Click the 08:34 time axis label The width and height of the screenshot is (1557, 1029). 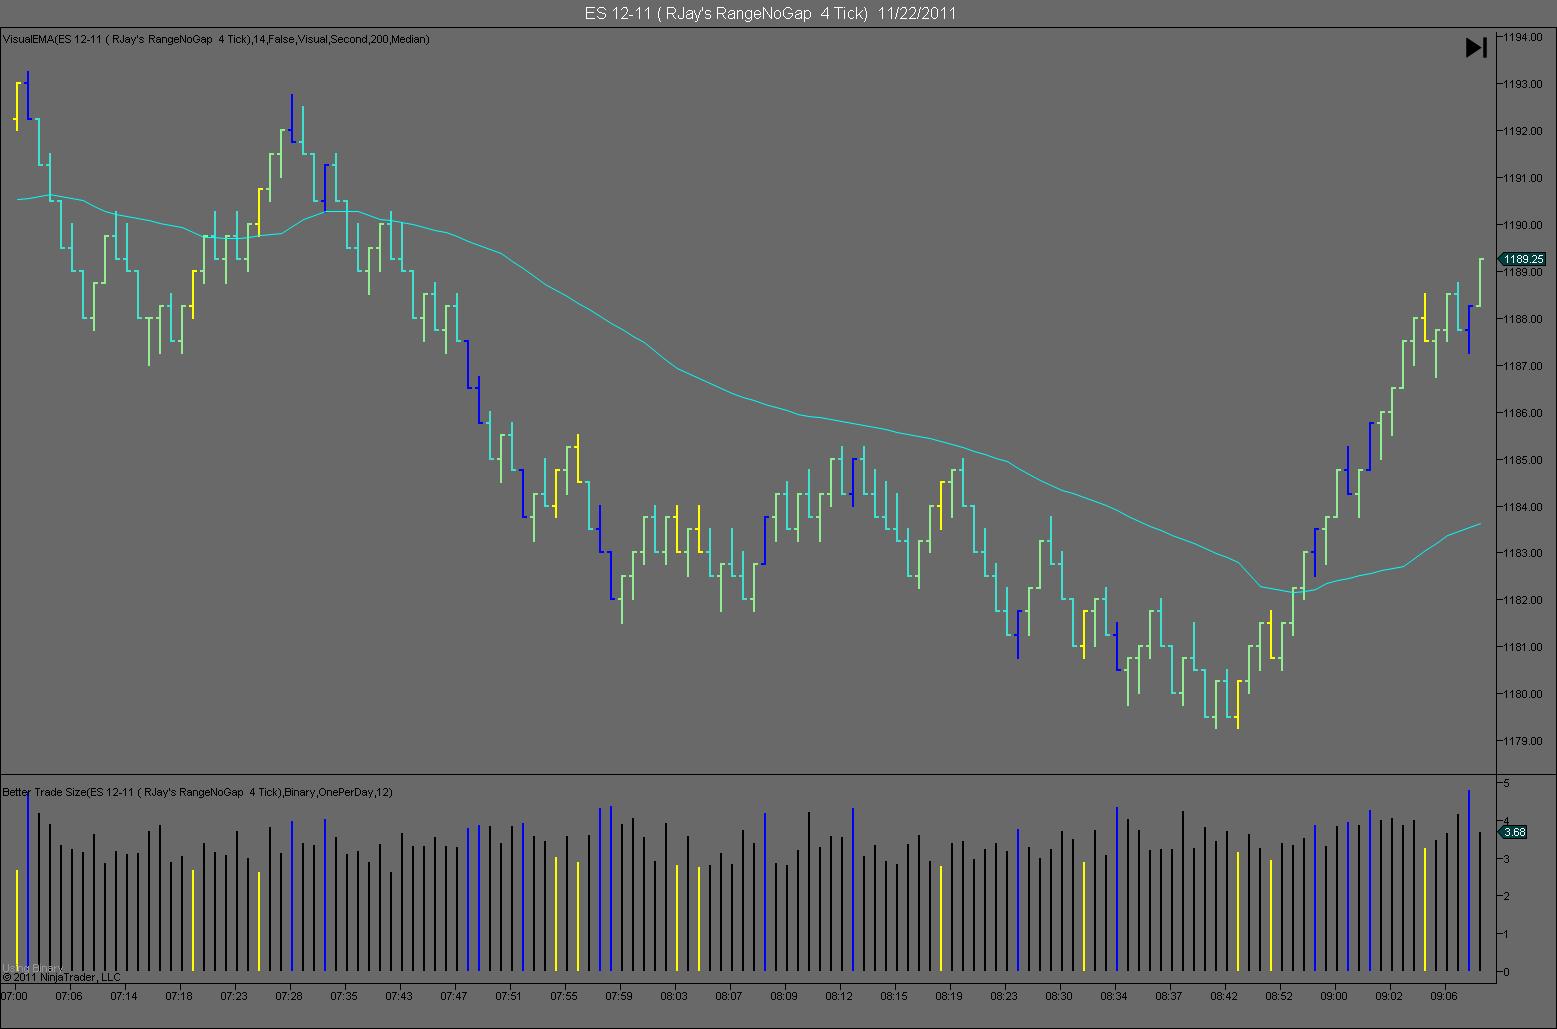1114,996
